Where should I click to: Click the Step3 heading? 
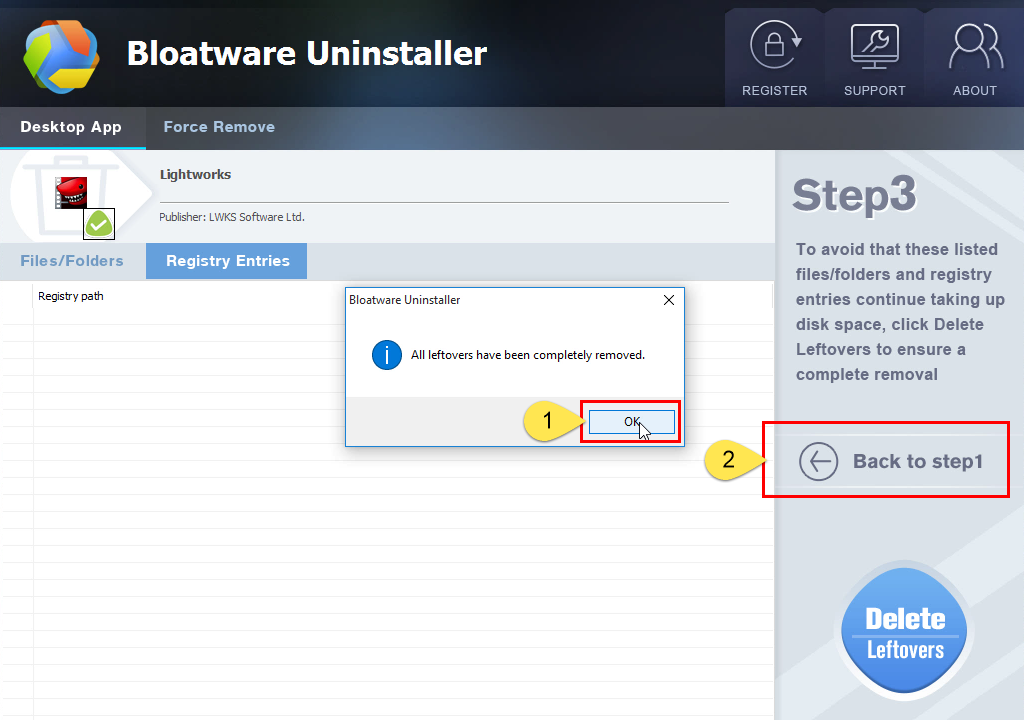pyautogui.click(x=854, y=195)
